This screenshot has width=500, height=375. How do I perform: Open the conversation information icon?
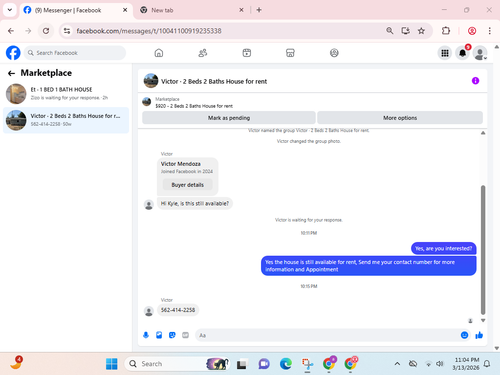pos(475,81)
